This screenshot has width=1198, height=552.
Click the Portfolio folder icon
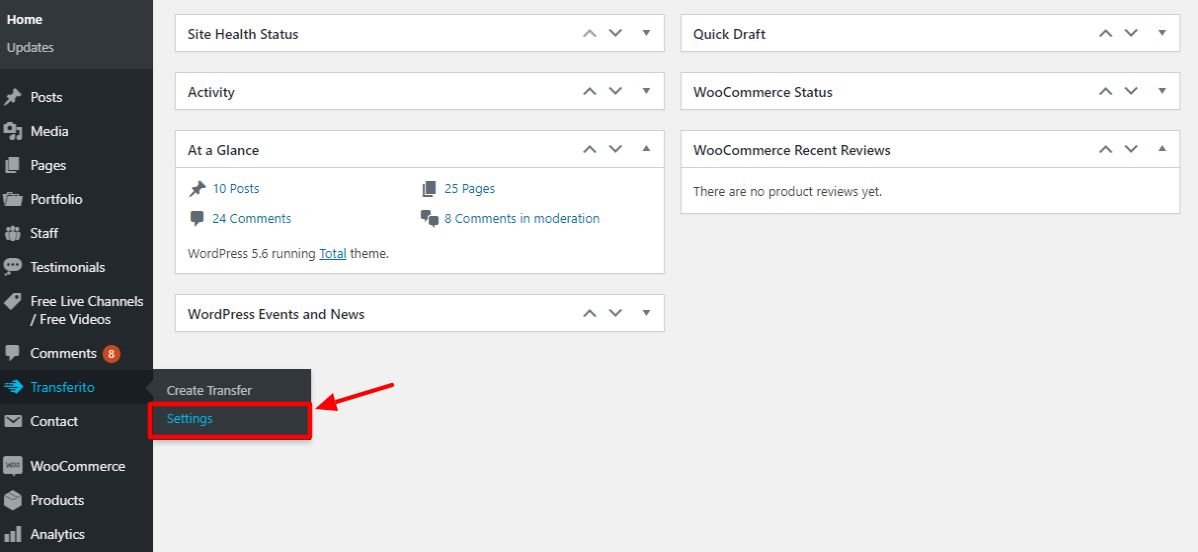point(12,200)
